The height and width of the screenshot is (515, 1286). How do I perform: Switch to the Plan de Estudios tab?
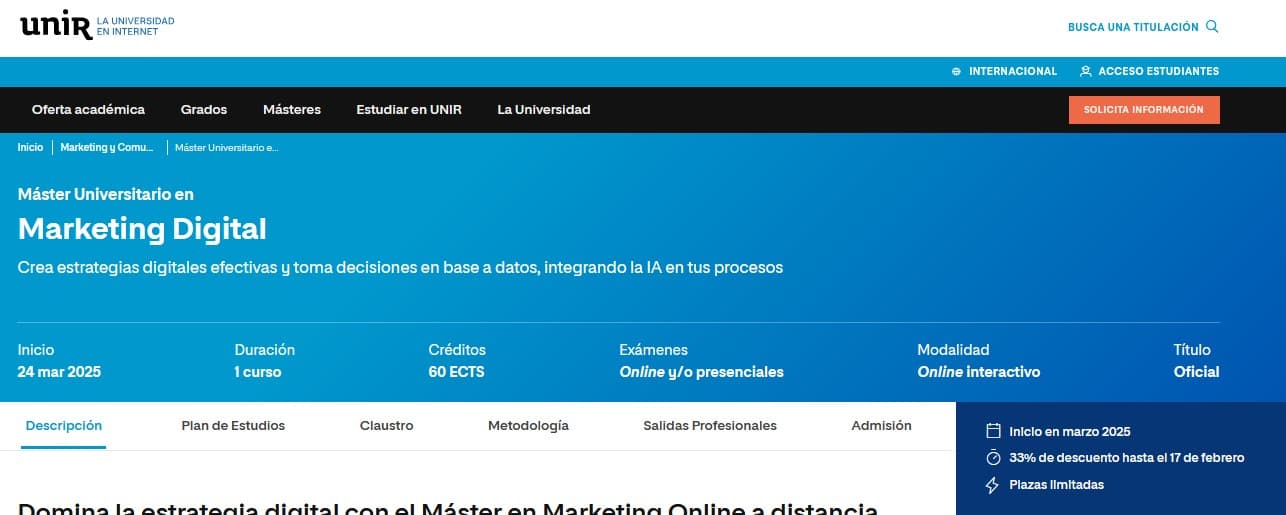233,426
